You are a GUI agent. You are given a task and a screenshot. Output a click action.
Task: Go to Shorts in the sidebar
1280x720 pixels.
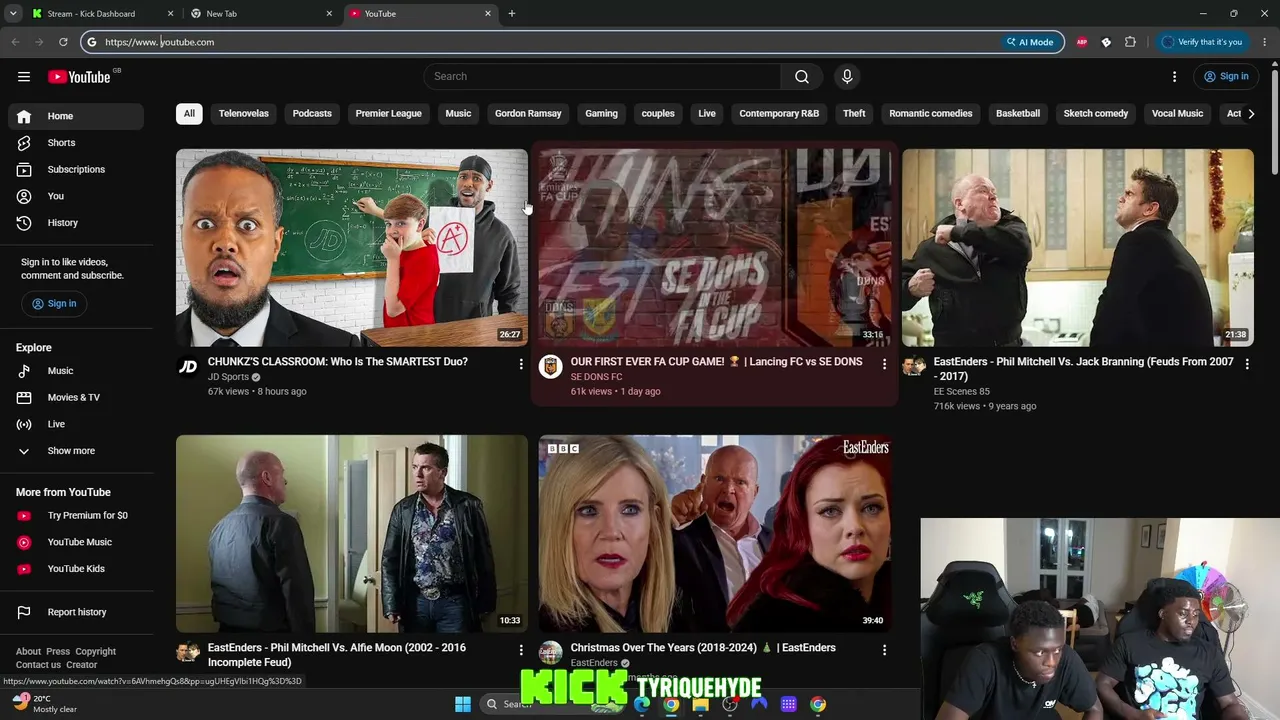click(x=76, y=143)
